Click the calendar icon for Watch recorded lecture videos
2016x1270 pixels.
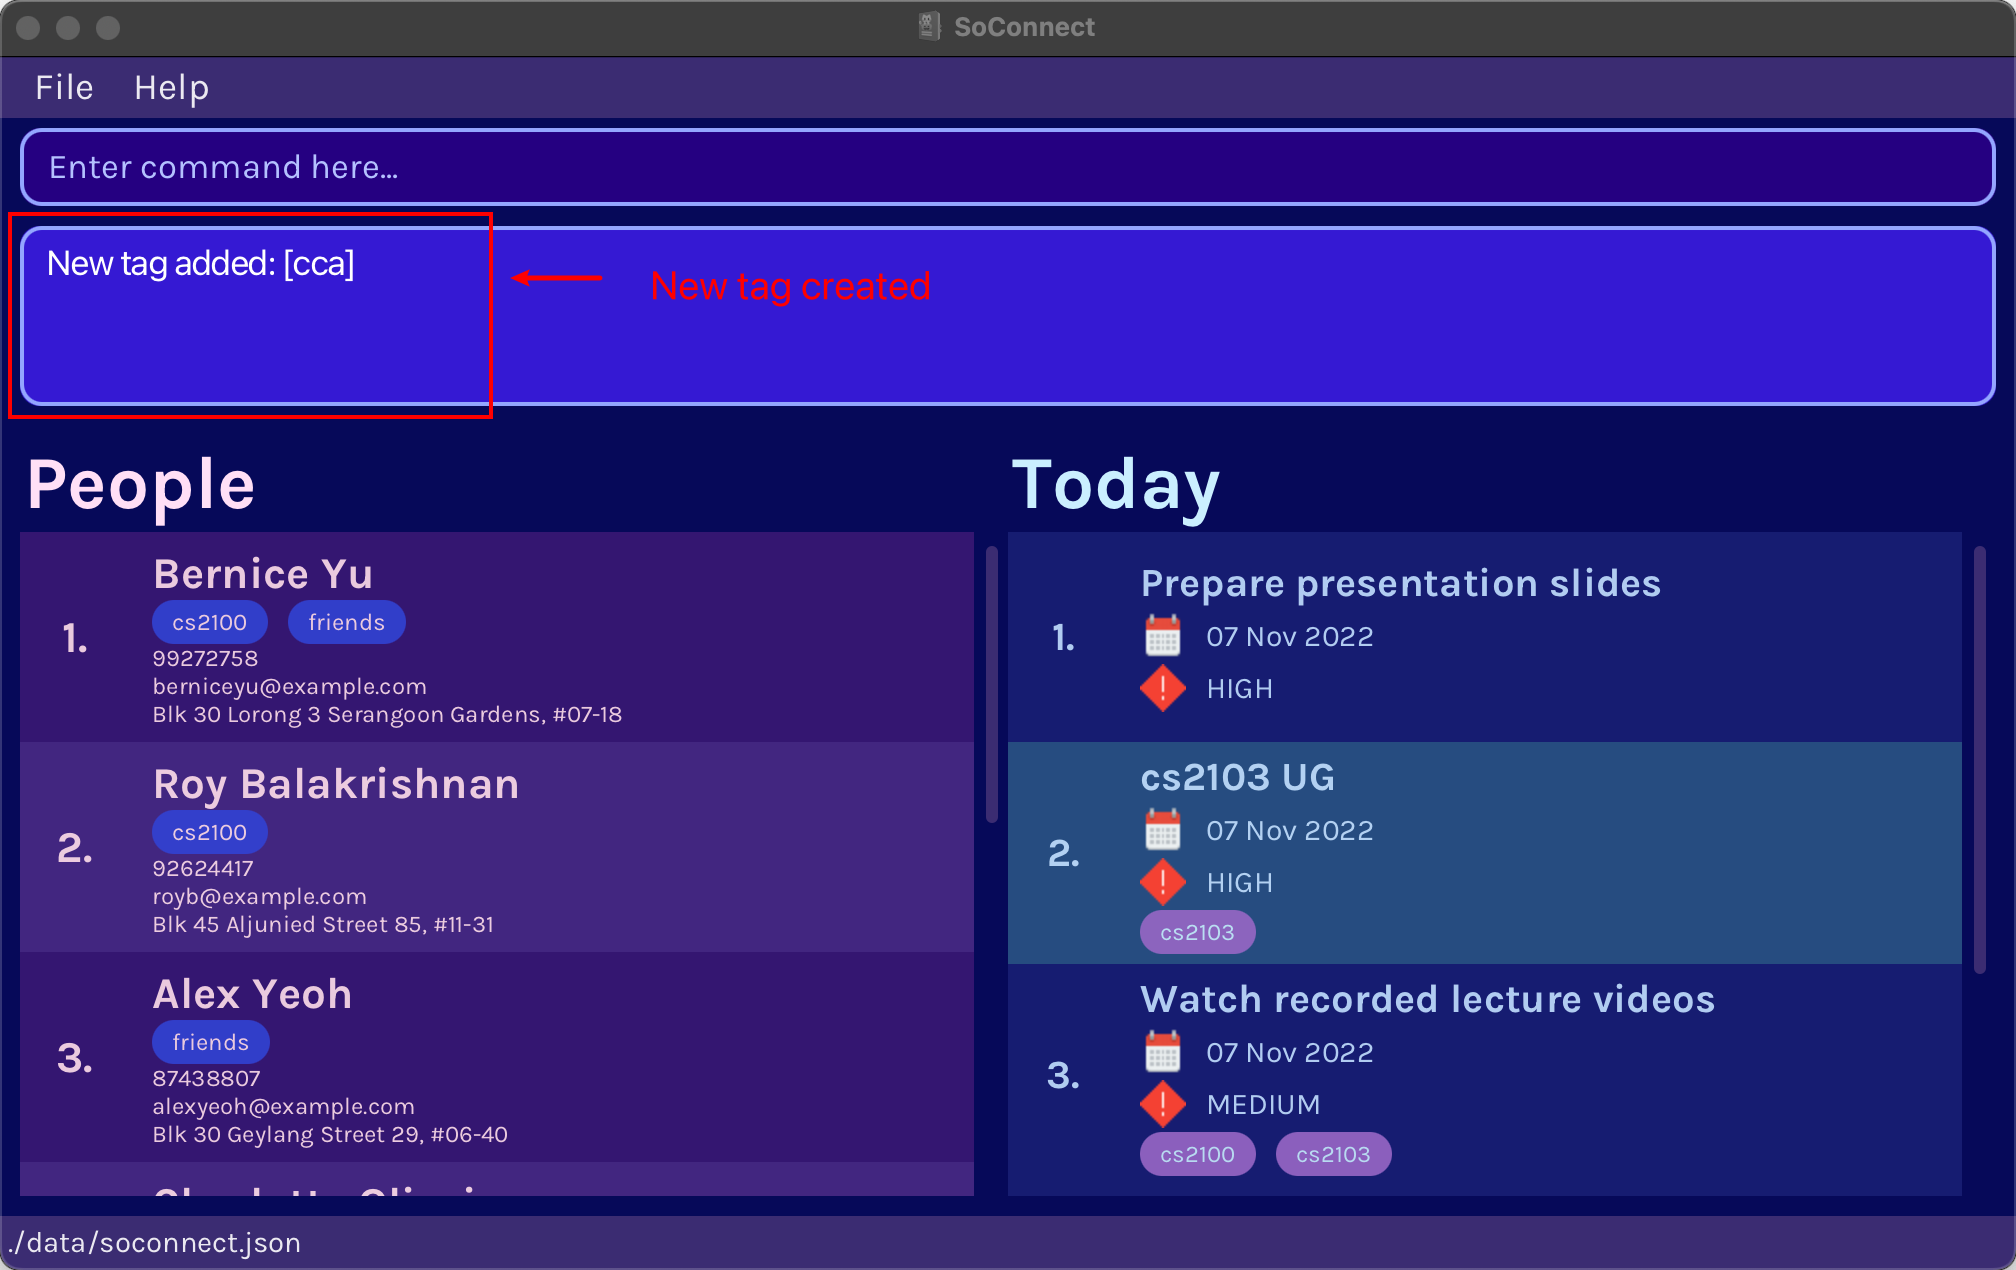[x=1162, y=1052]
